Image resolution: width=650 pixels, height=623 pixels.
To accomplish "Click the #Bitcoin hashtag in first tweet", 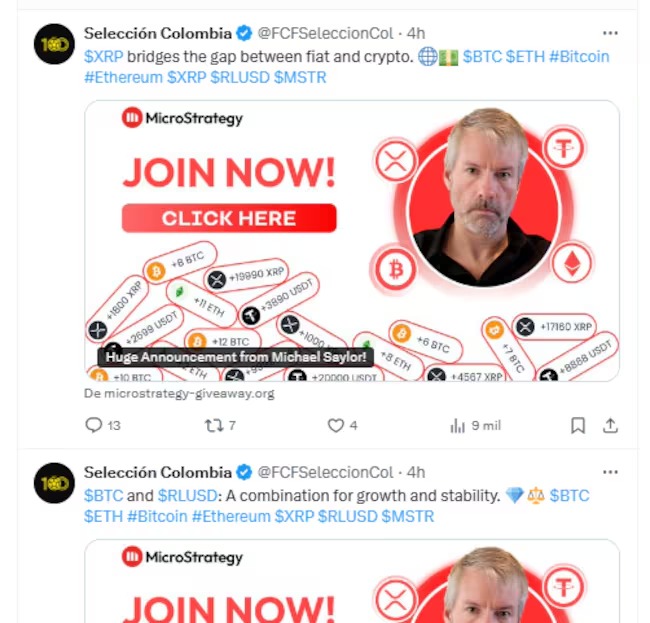I will tap(579, 57).
